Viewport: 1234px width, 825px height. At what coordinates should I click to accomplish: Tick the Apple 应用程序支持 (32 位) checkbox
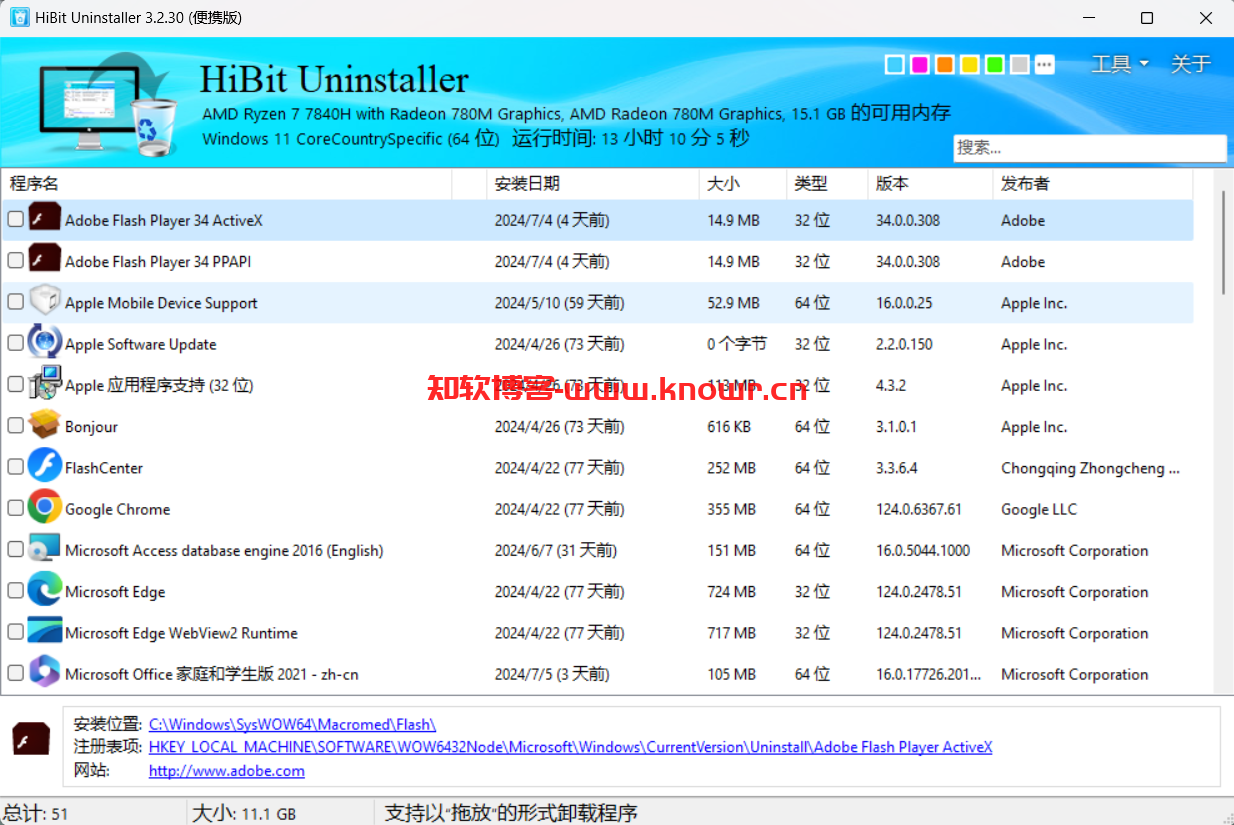click(15, 384)
